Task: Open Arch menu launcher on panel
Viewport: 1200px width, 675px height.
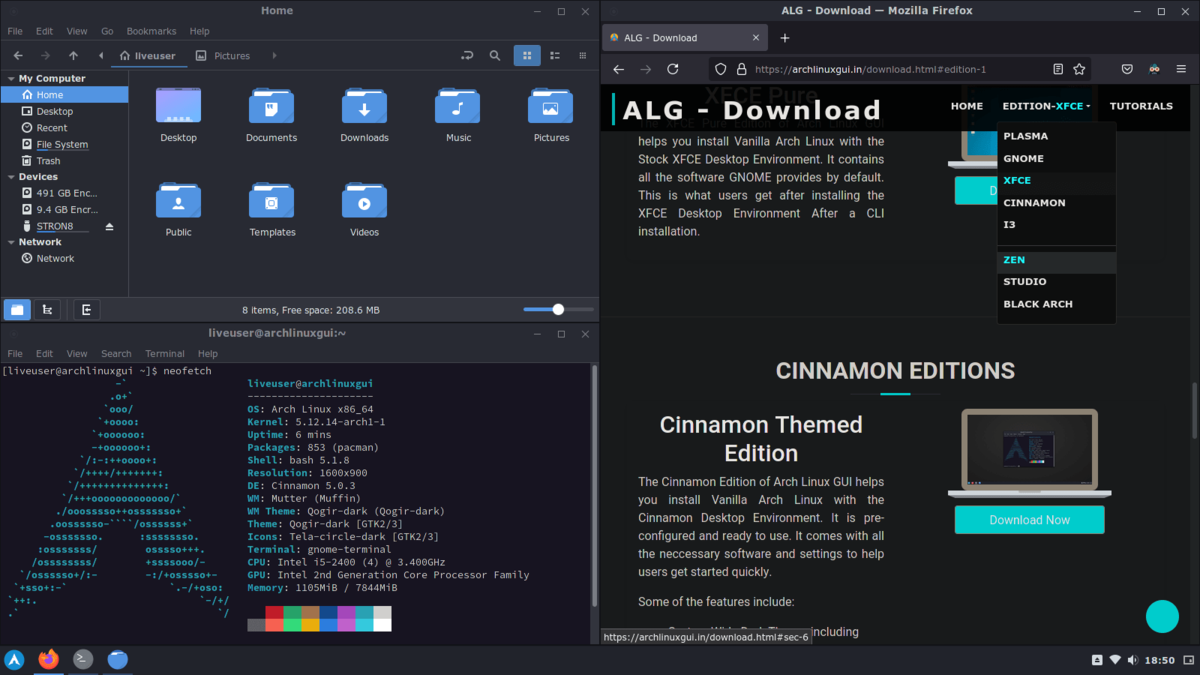Action: pyautogui.click(x=15, y=659)
